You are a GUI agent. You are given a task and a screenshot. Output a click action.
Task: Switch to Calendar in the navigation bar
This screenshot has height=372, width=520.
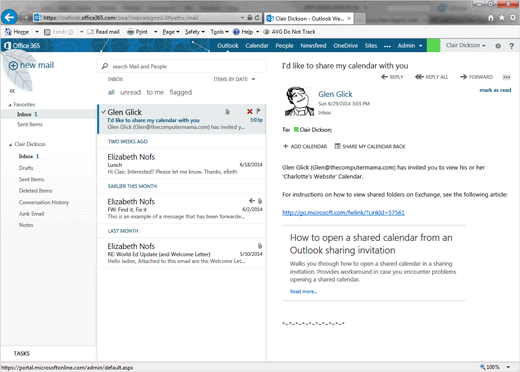(x=257, y=46)
